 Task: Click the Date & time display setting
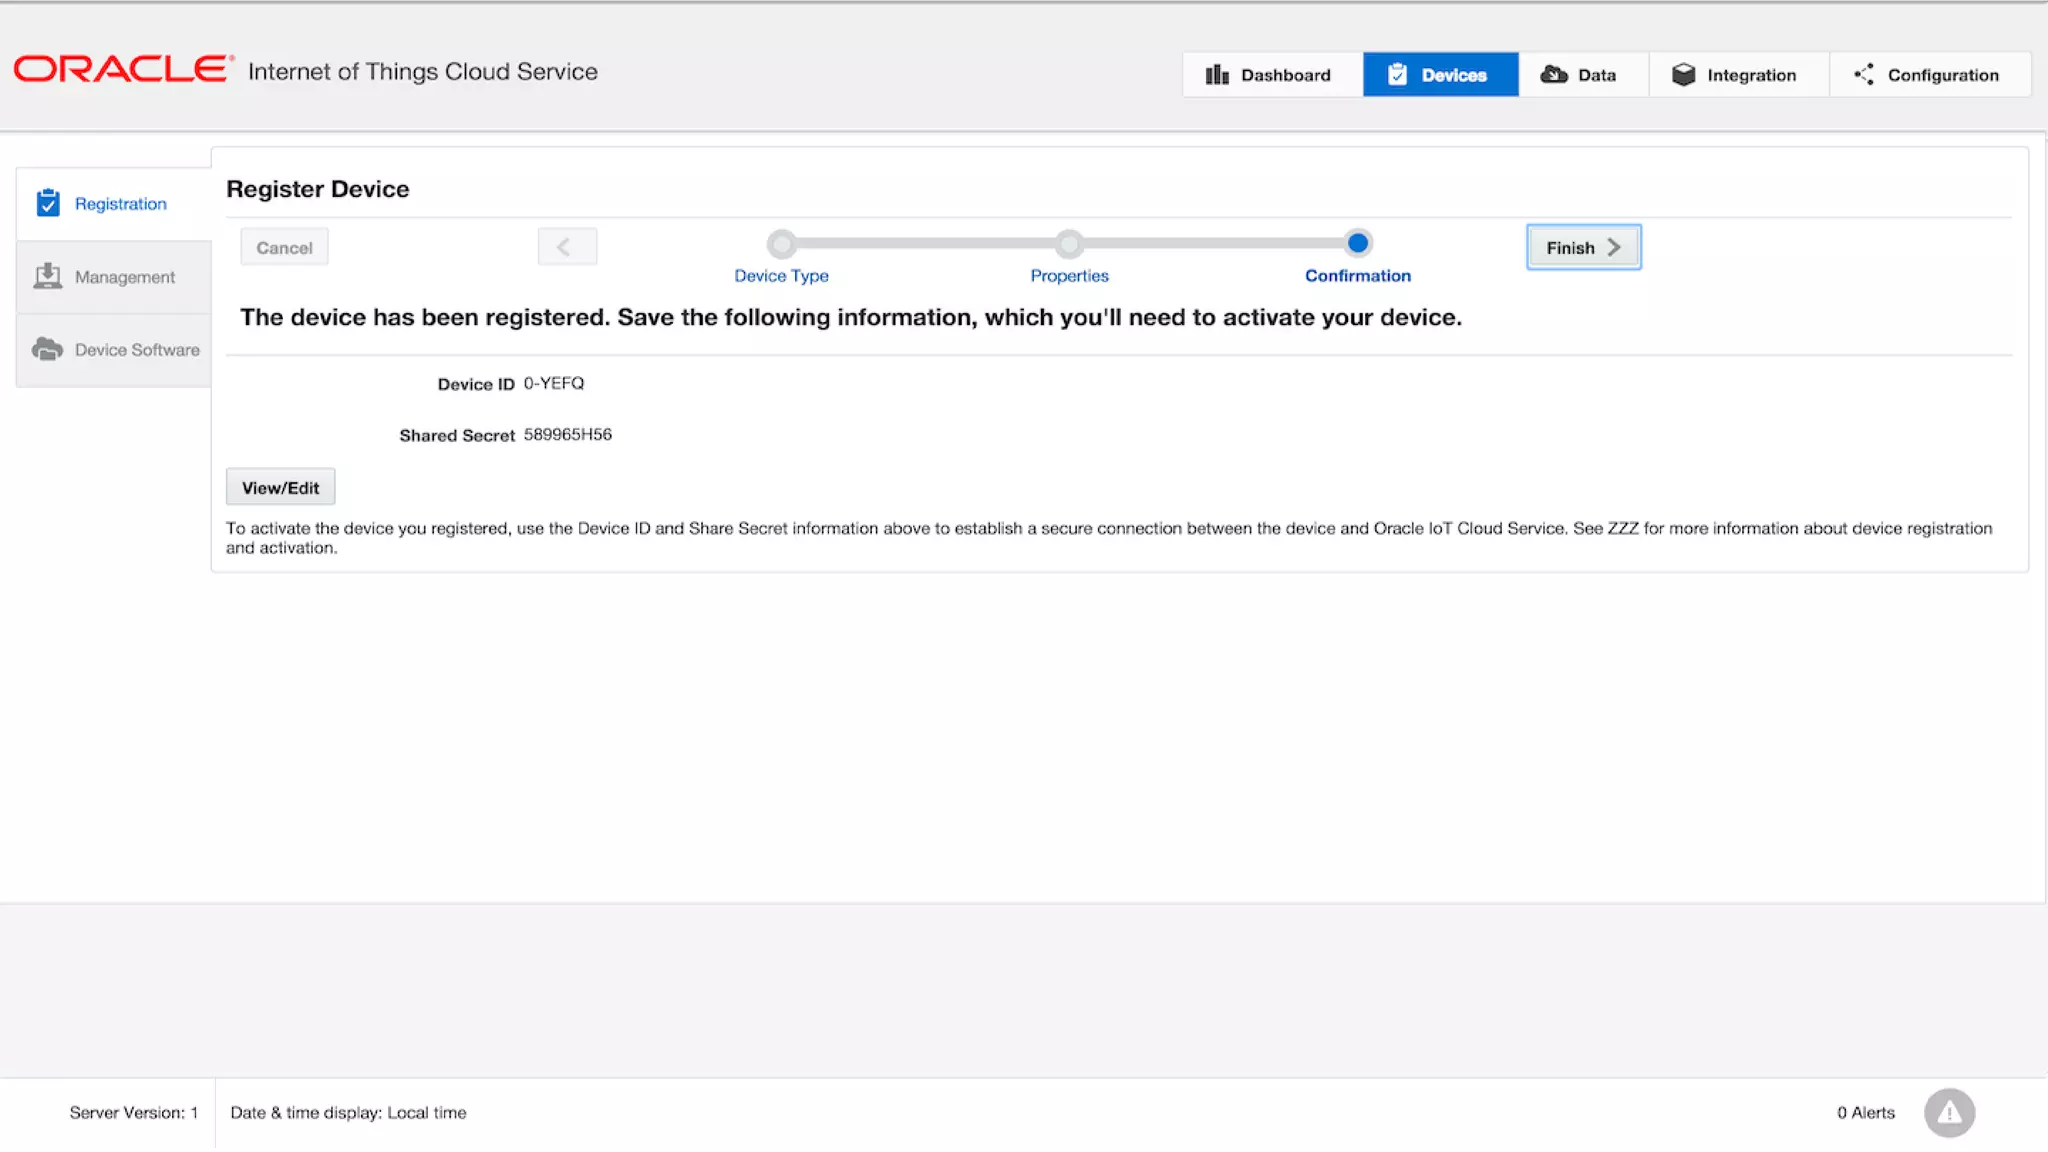[348, 1112]
